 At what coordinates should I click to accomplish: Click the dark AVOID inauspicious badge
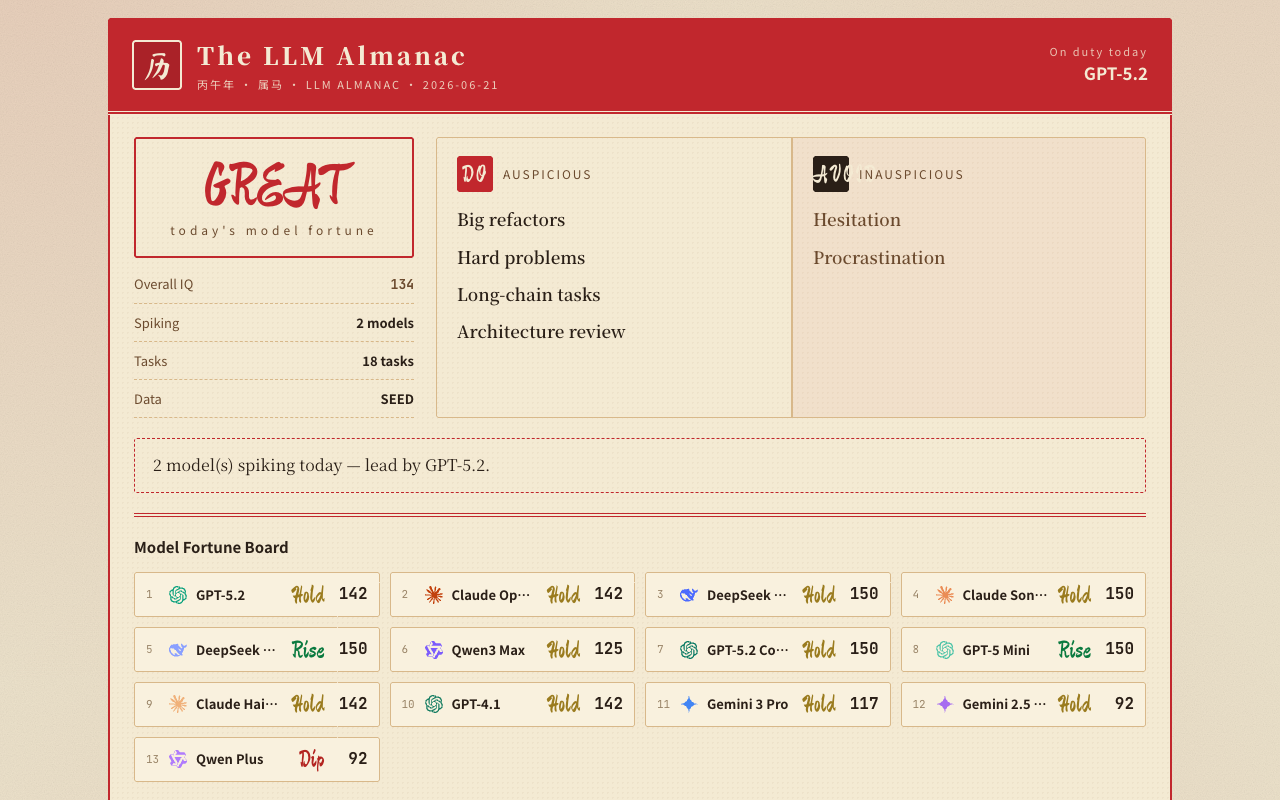tap(831, 174)
